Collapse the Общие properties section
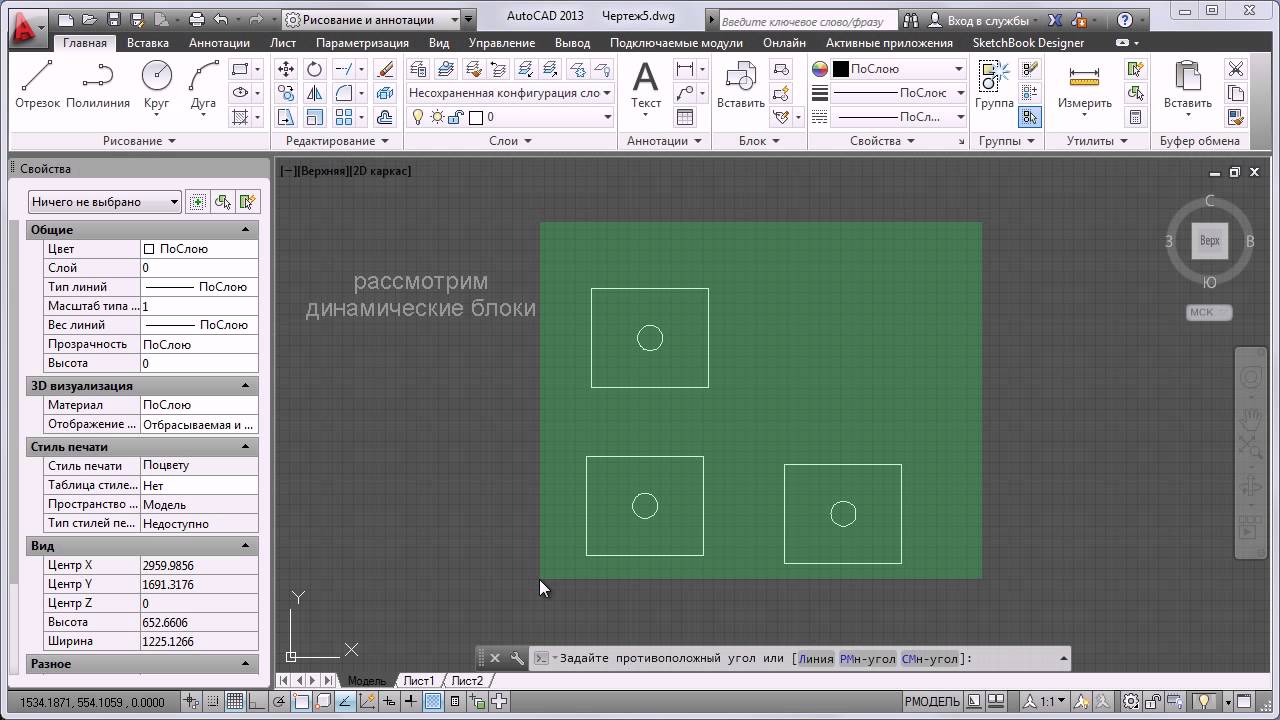This screenshot has height=720, width=1280. pos(245,230)
